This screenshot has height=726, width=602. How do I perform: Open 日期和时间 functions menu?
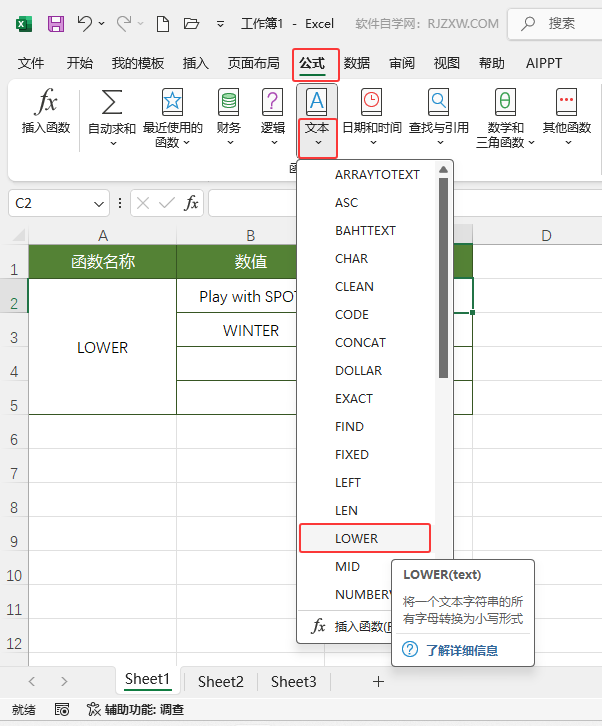(372, 118)
